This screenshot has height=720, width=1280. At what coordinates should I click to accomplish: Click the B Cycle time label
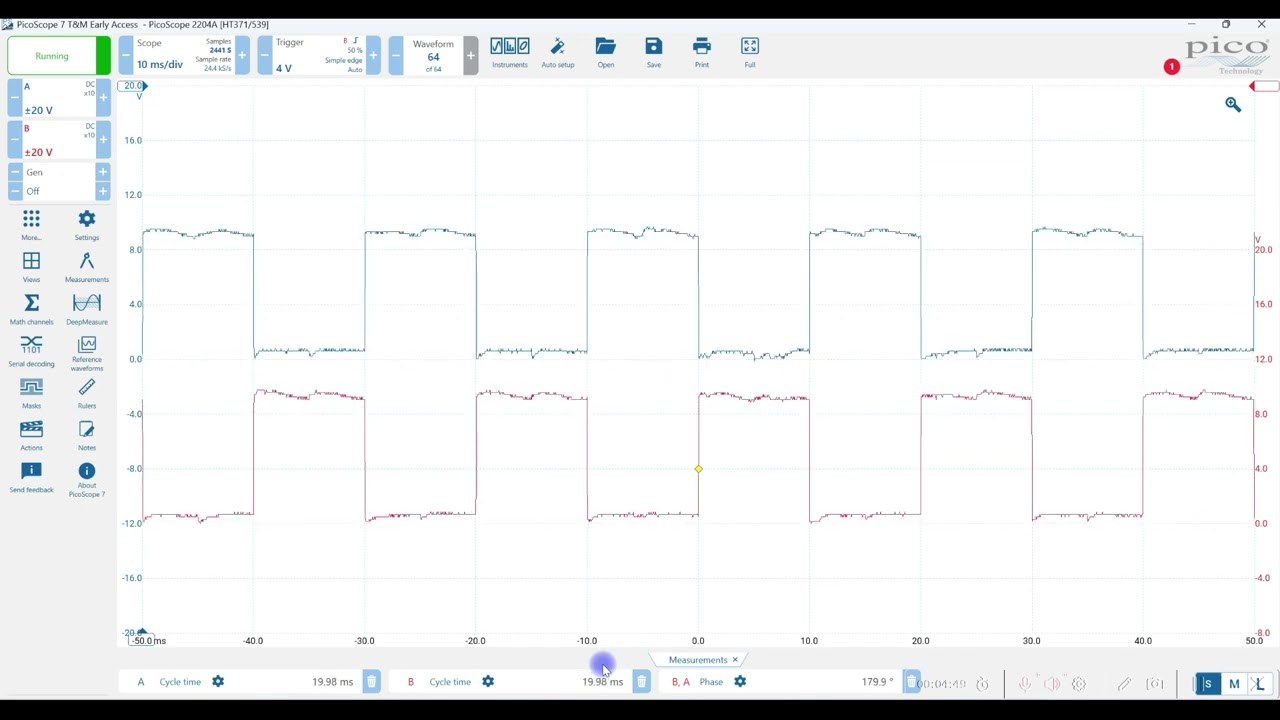coord(450,682)
